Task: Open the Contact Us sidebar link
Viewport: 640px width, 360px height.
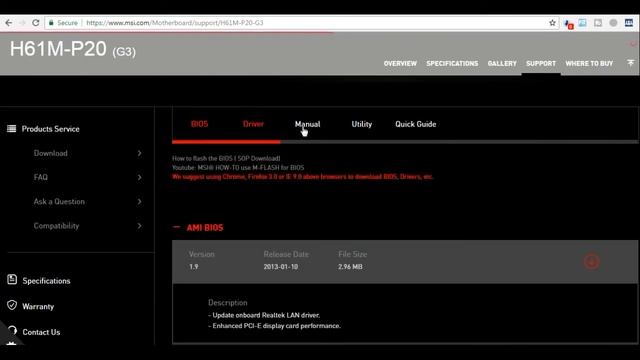Action: click(x=41, y=332)
